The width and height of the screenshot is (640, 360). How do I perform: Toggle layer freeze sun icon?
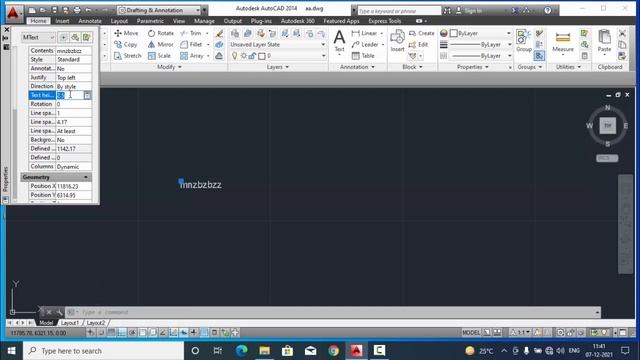[x=244, y=56]
